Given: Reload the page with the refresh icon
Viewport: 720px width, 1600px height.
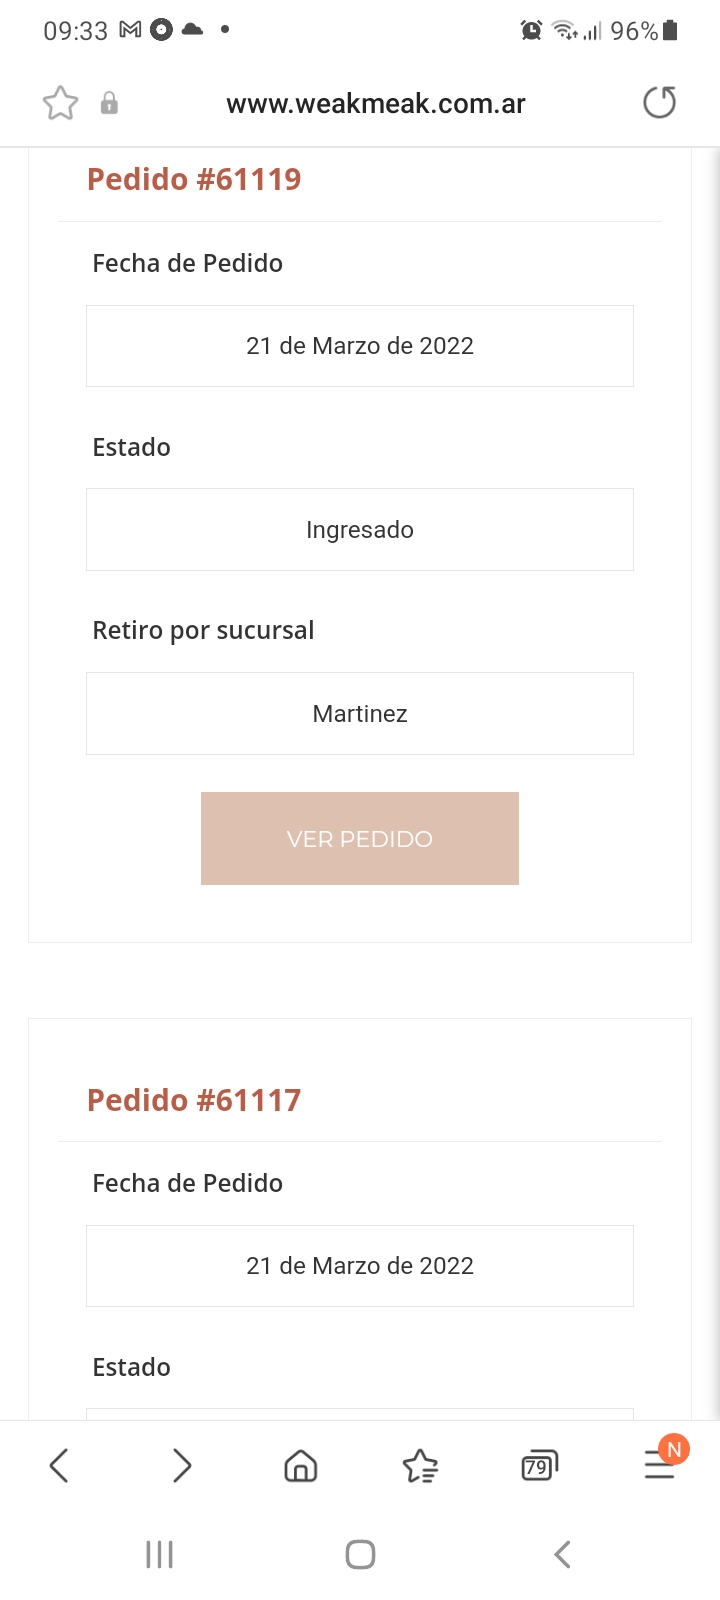Looking at the screenshot, I should [659, 102].
